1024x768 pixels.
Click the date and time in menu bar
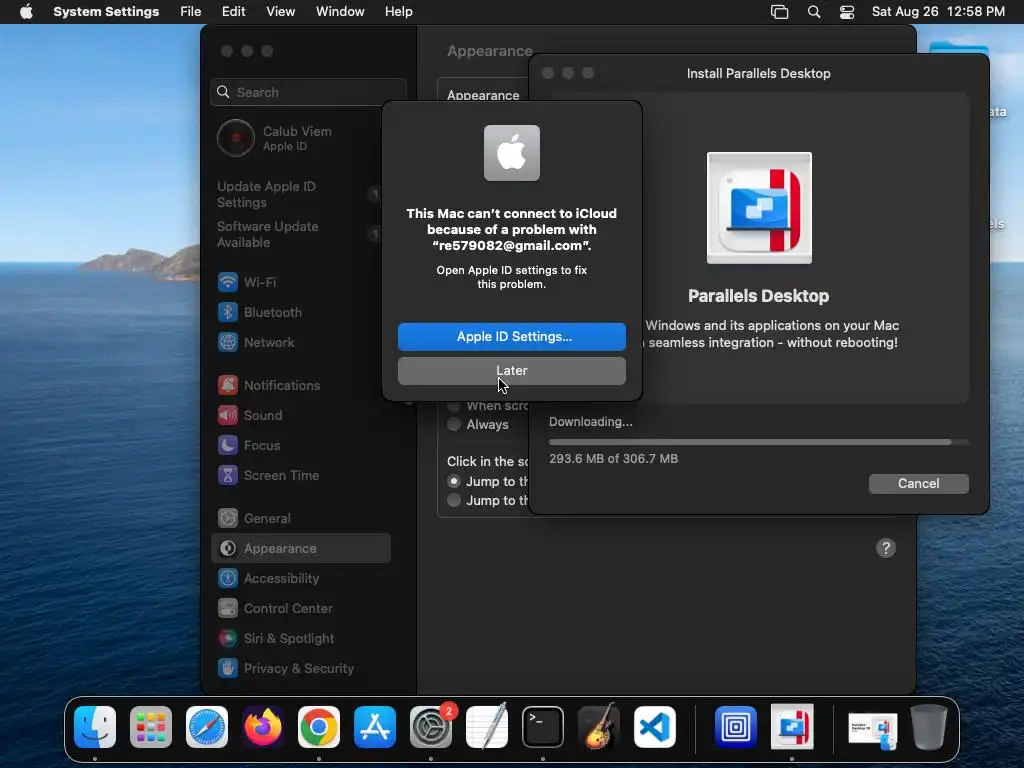click(x=938, y=12)
